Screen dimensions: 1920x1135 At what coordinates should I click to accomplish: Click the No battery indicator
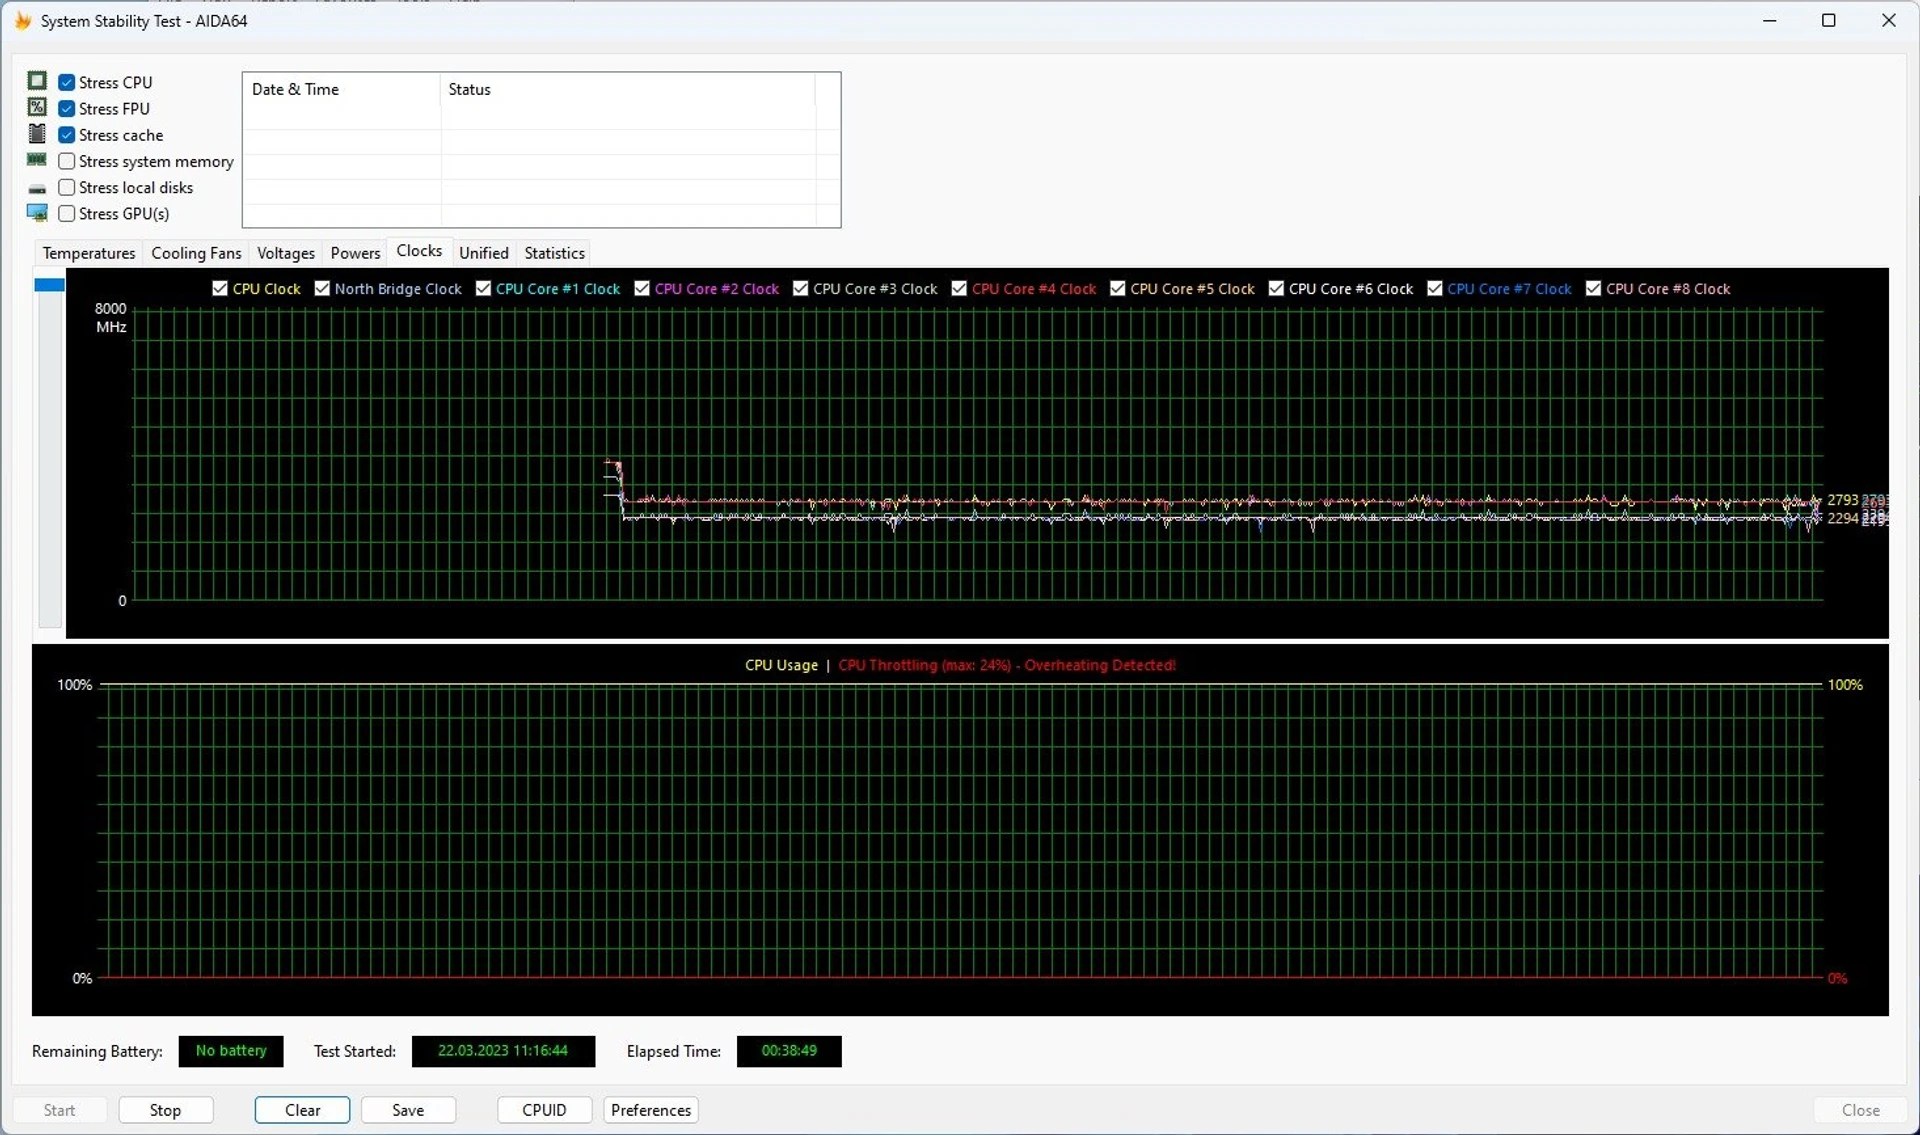pyautogui.click(x=231, y=1051)
